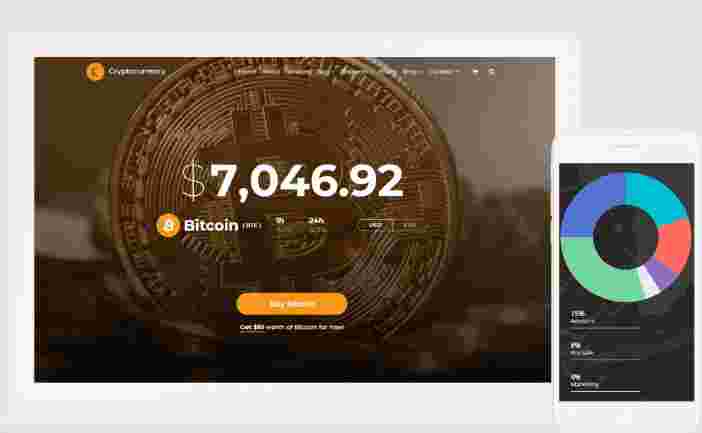The height and width of the screenshot is (433, 702).
Task: Open the free Bitcoin offer link
Action: (291, 327)
